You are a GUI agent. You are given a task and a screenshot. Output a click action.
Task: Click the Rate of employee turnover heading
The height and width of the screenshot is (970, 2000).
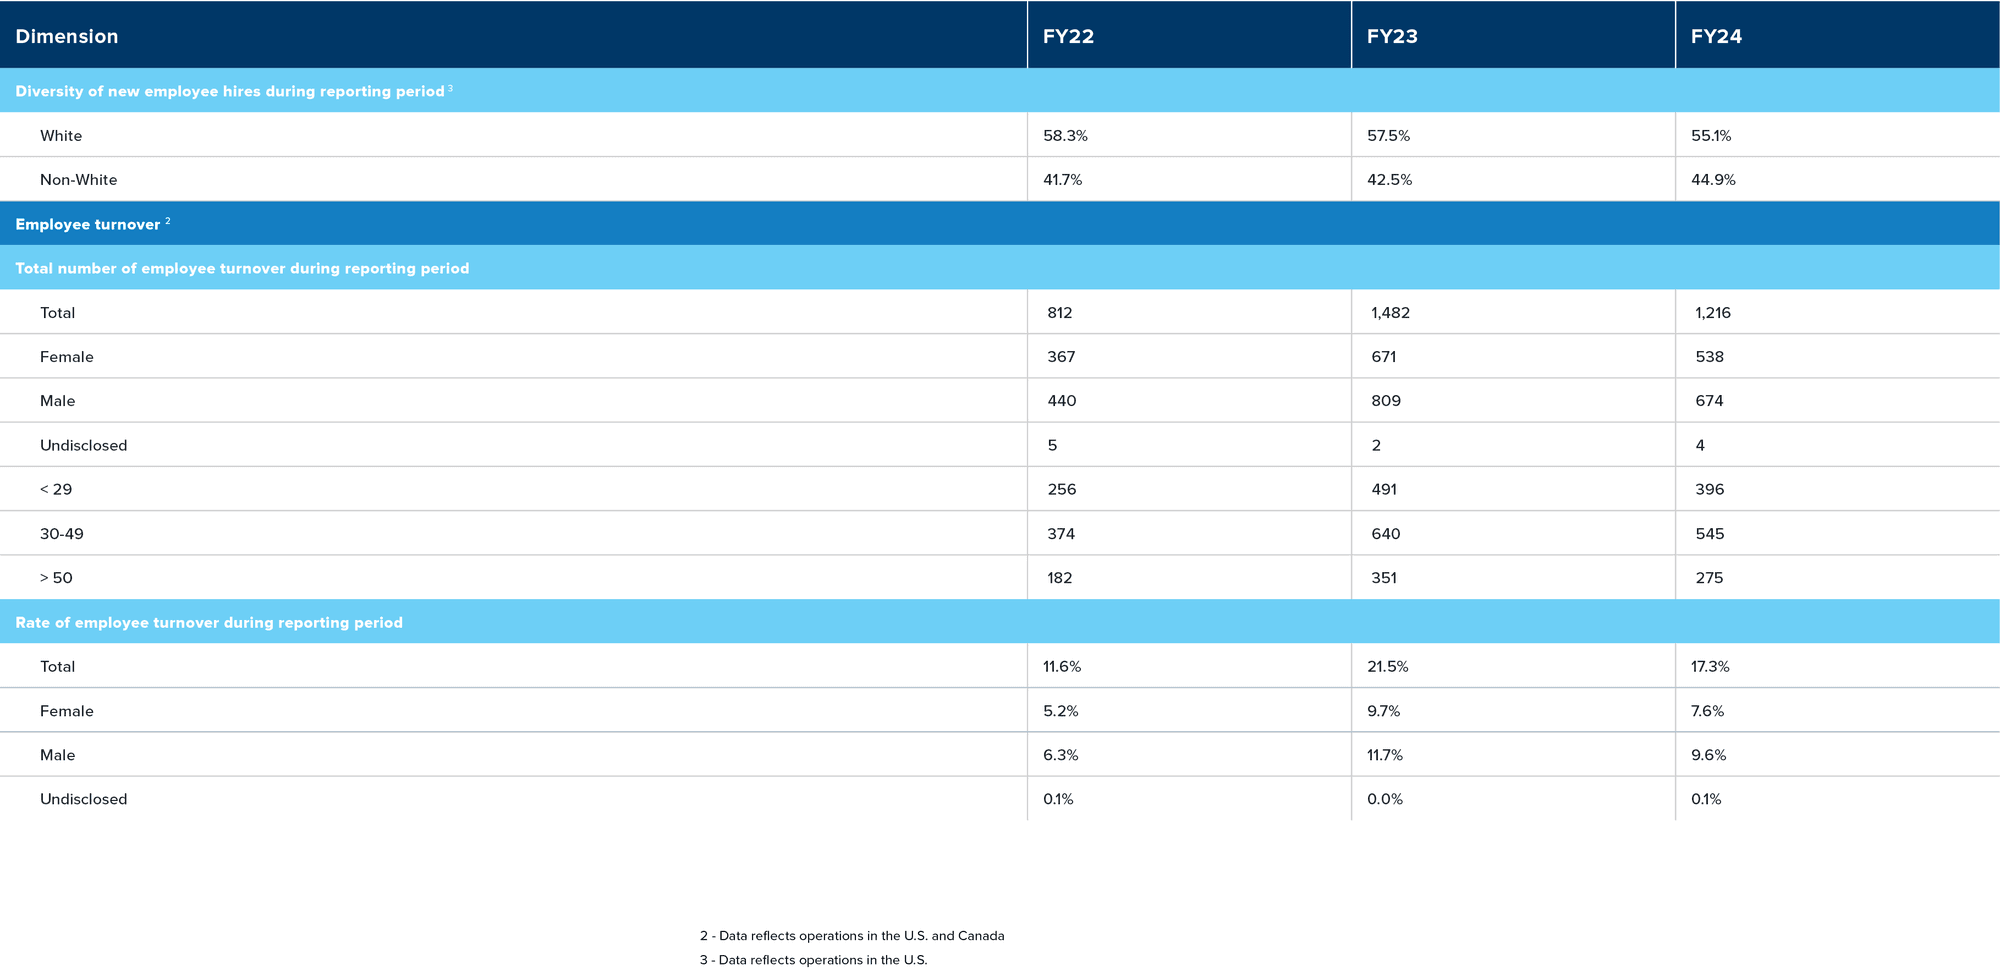(209, 622)
